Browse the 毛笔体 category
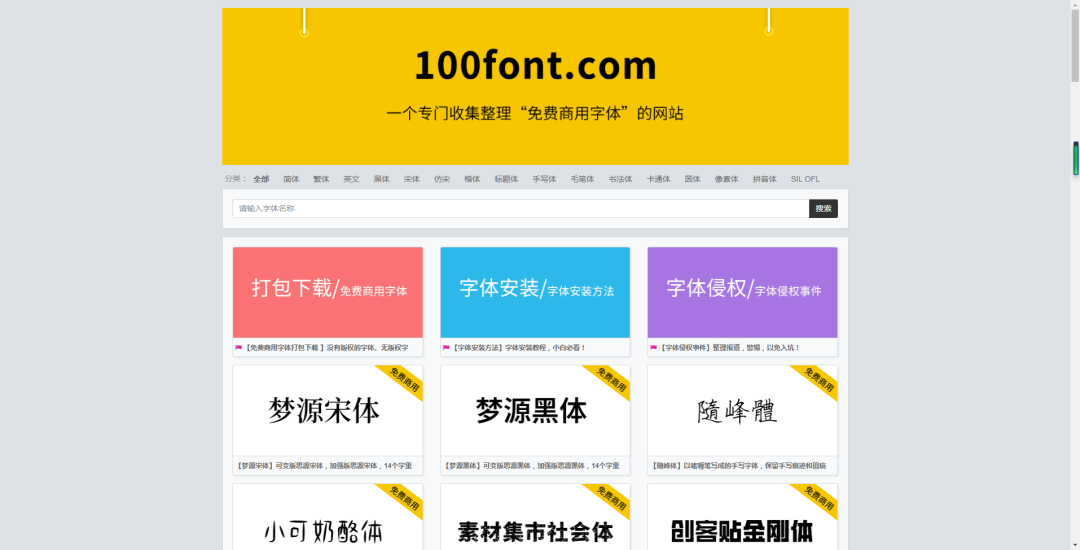This screenshot has width=1080, height=550. (582, 179)
